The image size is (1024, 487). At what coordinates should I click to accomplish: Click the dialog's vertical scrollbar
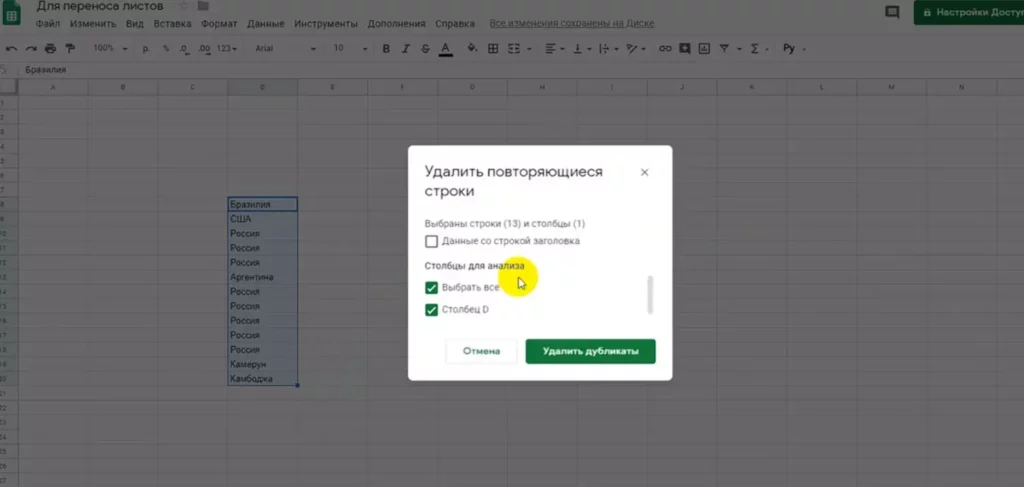(650, 294)
